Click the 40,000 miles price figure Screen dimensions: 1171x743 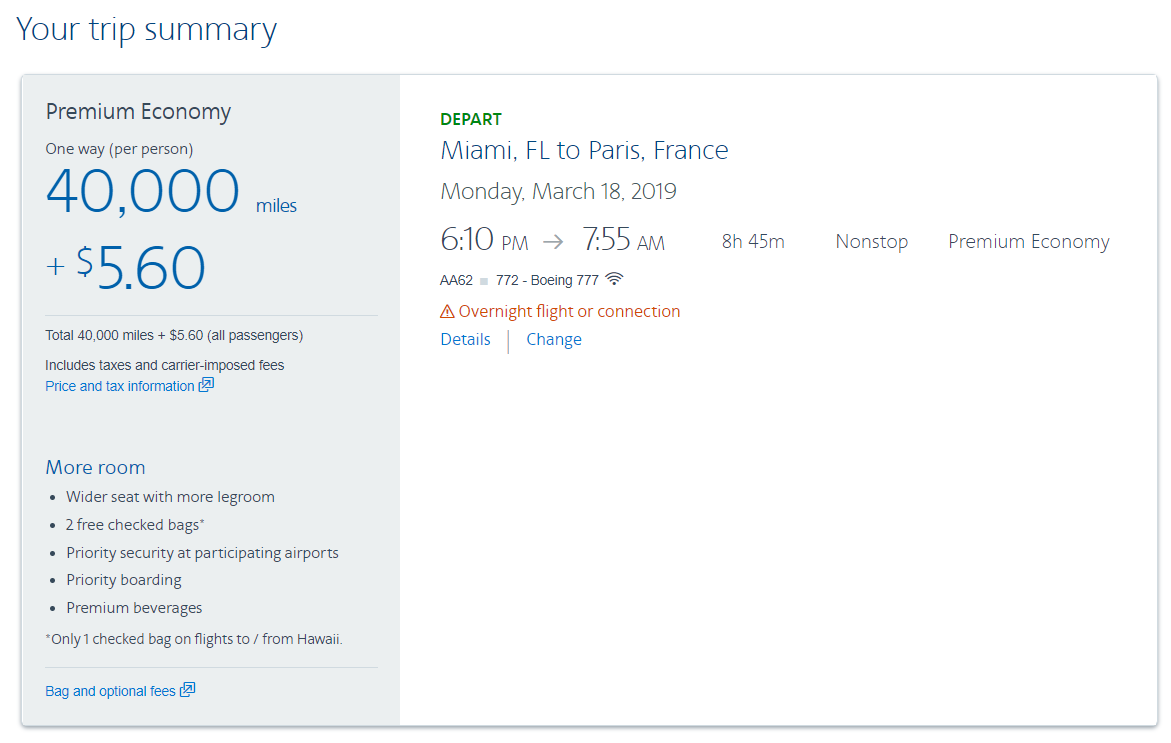(143, 190)
